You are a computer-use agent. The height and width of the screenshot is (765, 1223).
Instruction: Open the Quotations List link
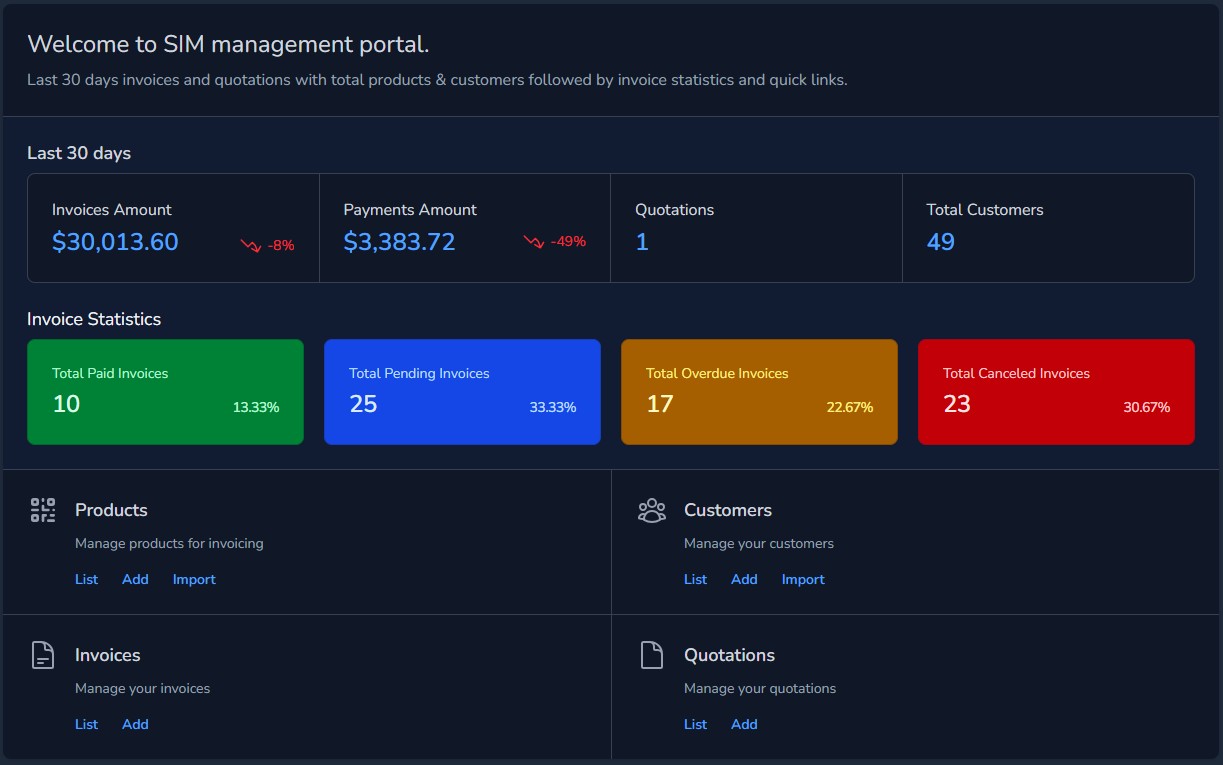pyautogui.click(x=695, y=724)
